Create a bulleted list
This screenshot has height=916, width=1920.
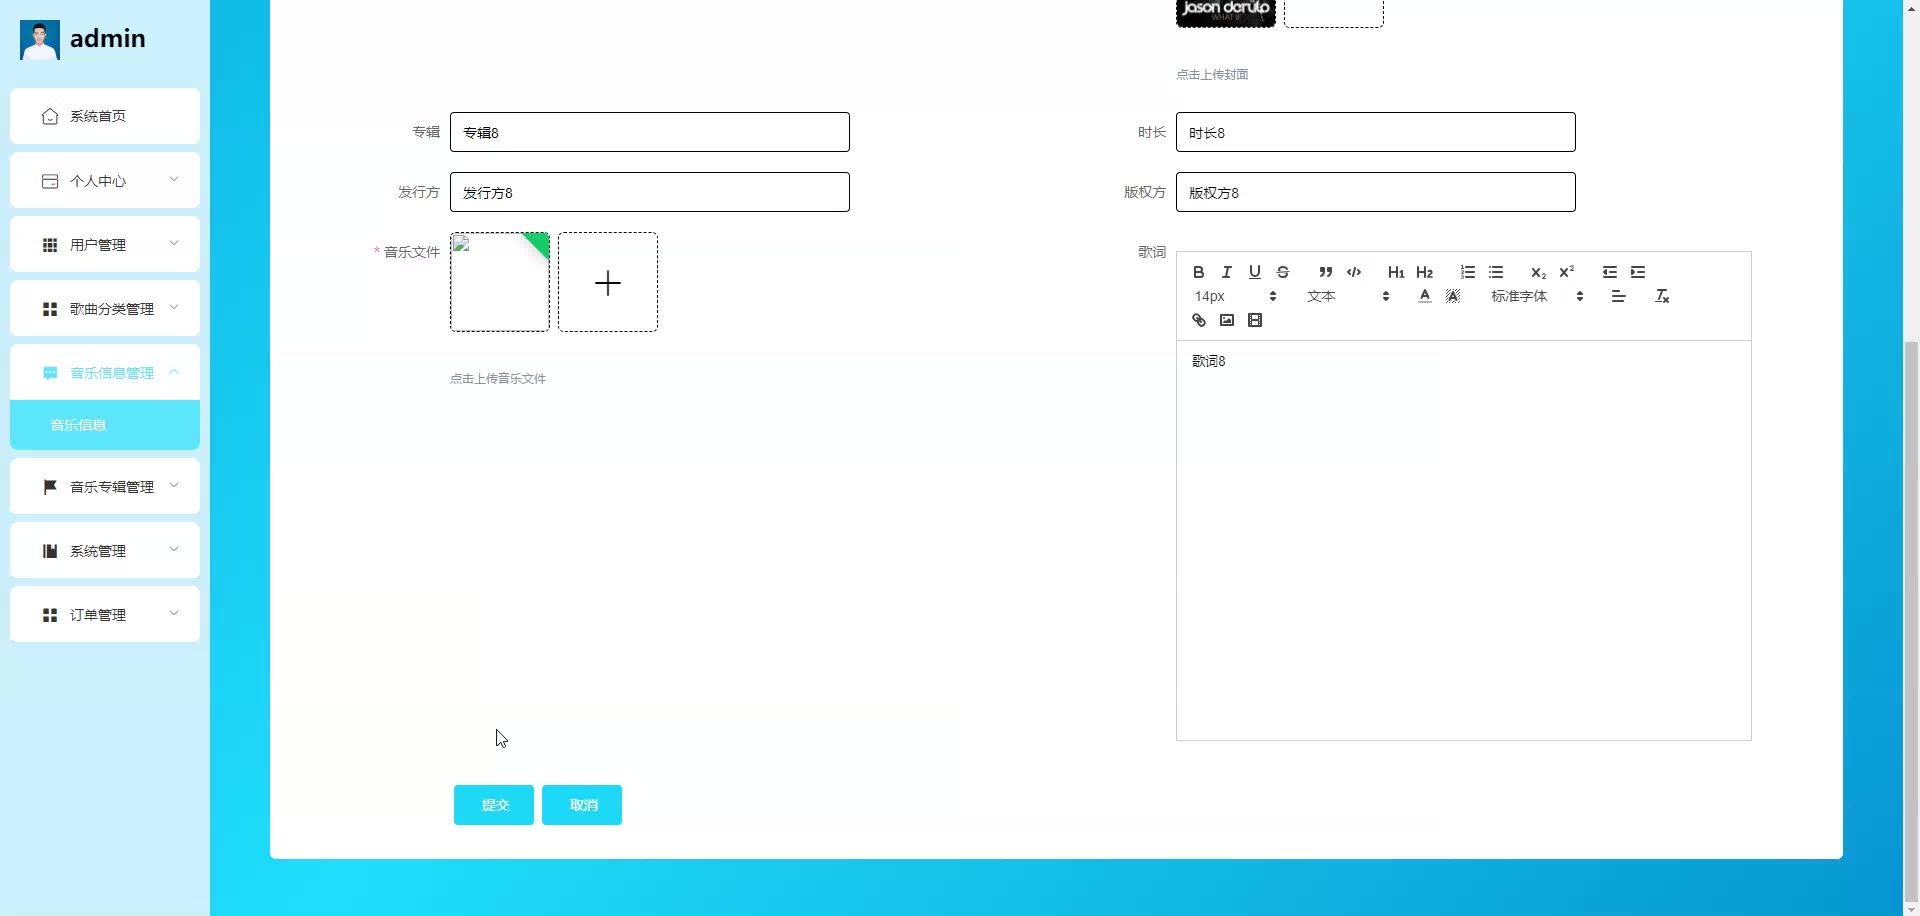[1495, 272]
